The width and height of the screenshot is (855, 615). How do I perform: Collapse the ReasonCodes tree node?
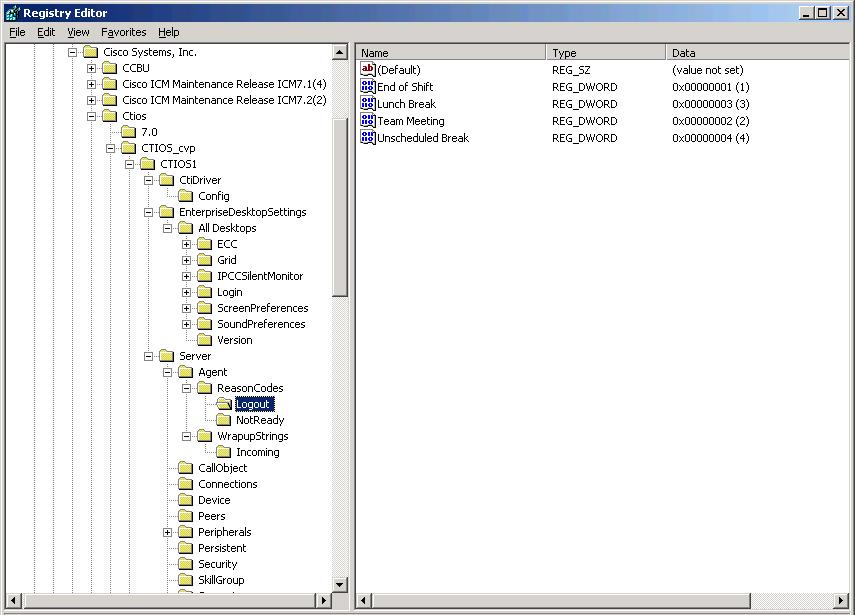point(186,388)
